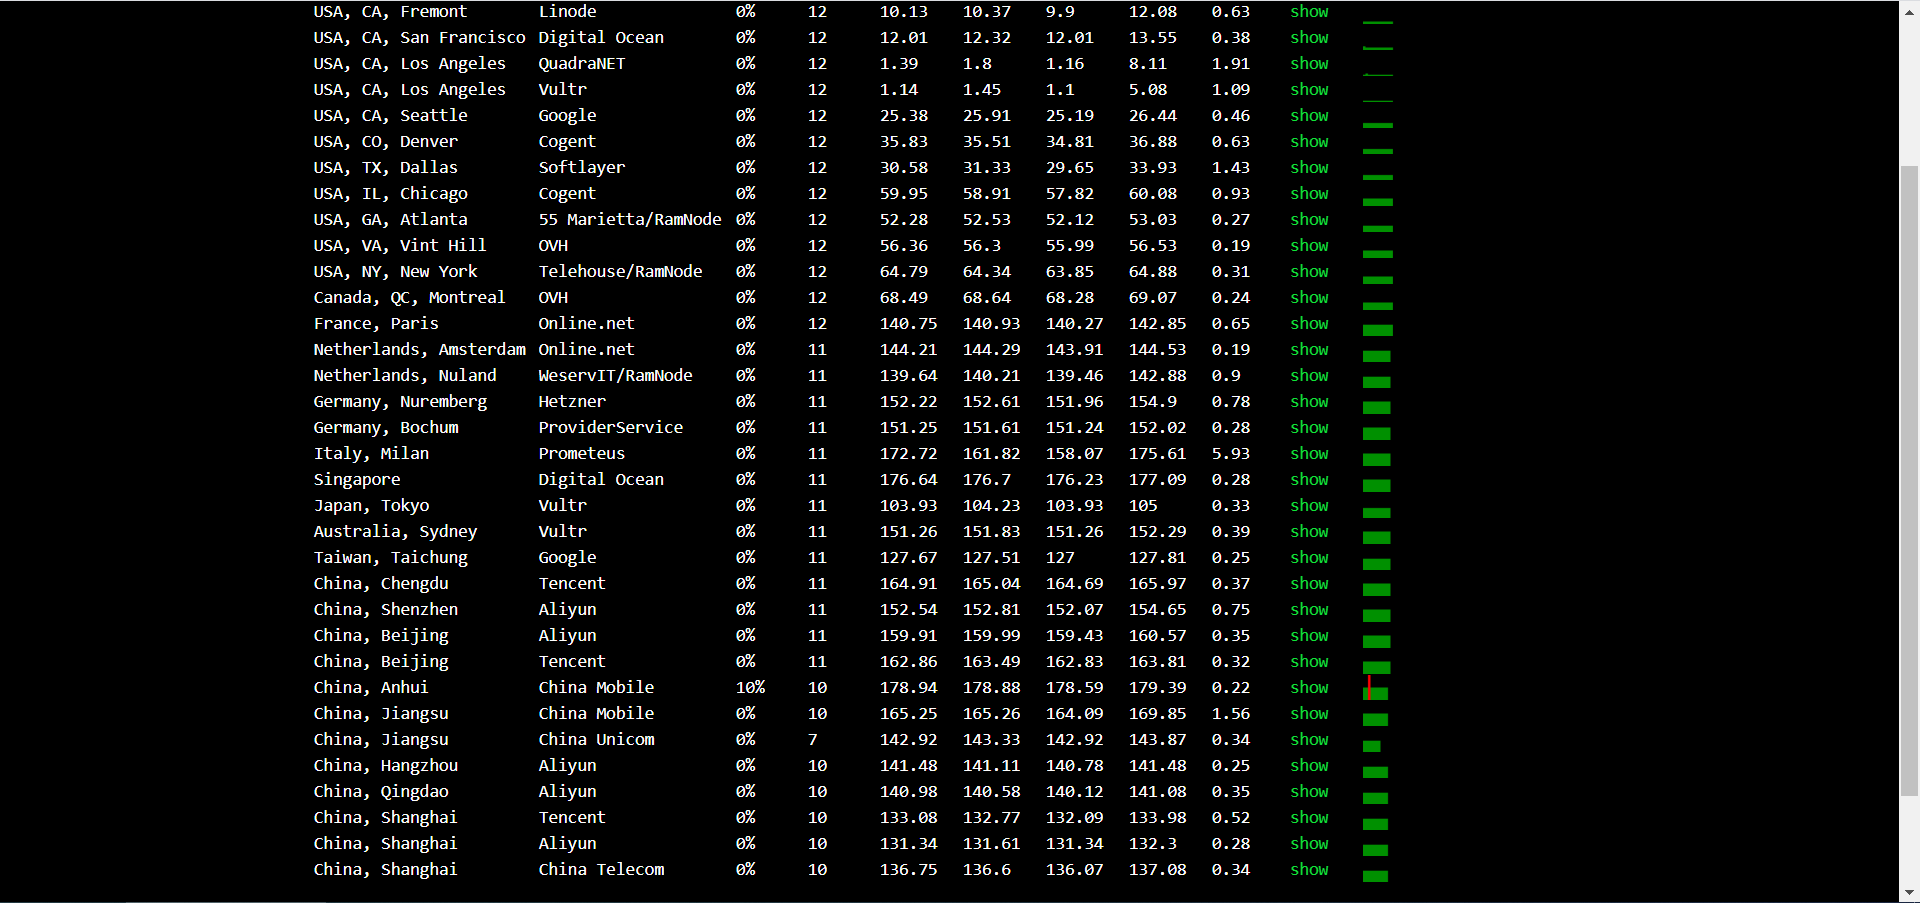
Task: Select the 'Singapore' location text
Action: pos(357,480)
